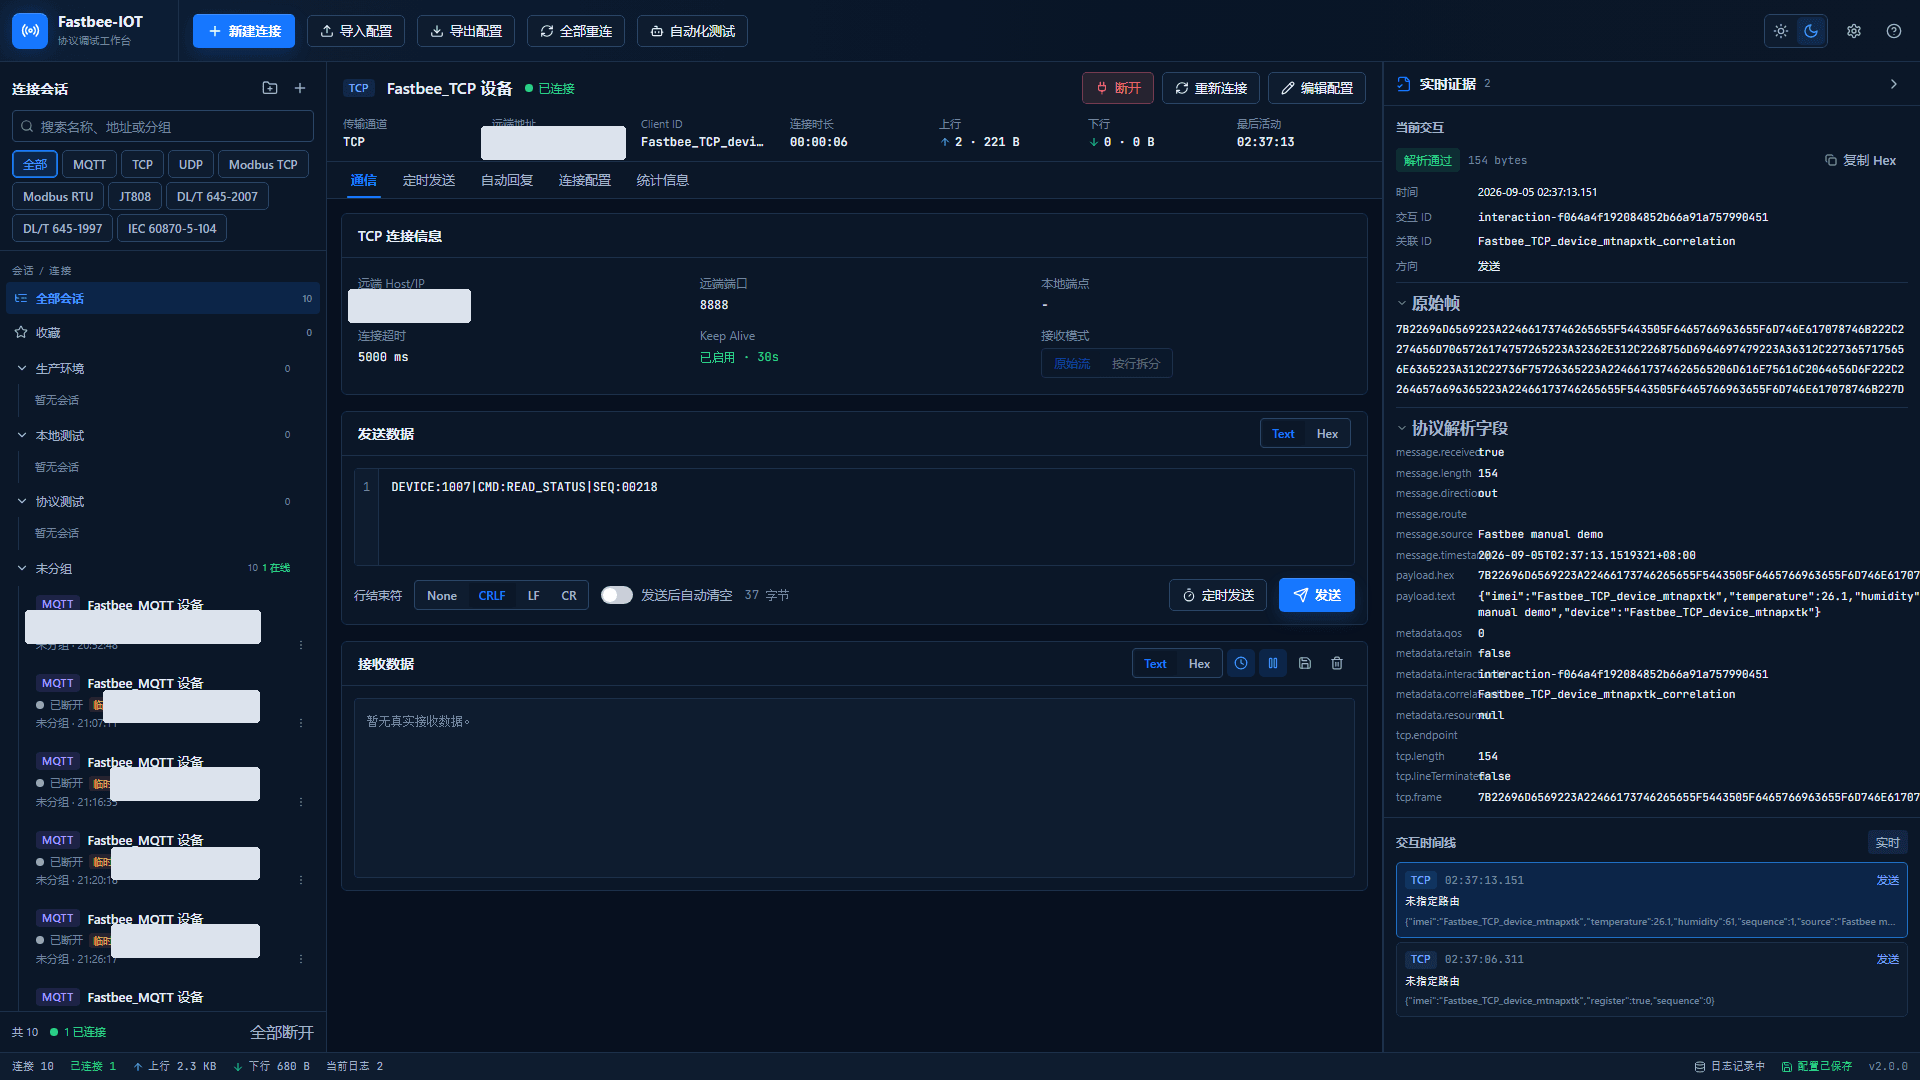
Task: Collapse the 协议测试 group
Action: point(22,501)
